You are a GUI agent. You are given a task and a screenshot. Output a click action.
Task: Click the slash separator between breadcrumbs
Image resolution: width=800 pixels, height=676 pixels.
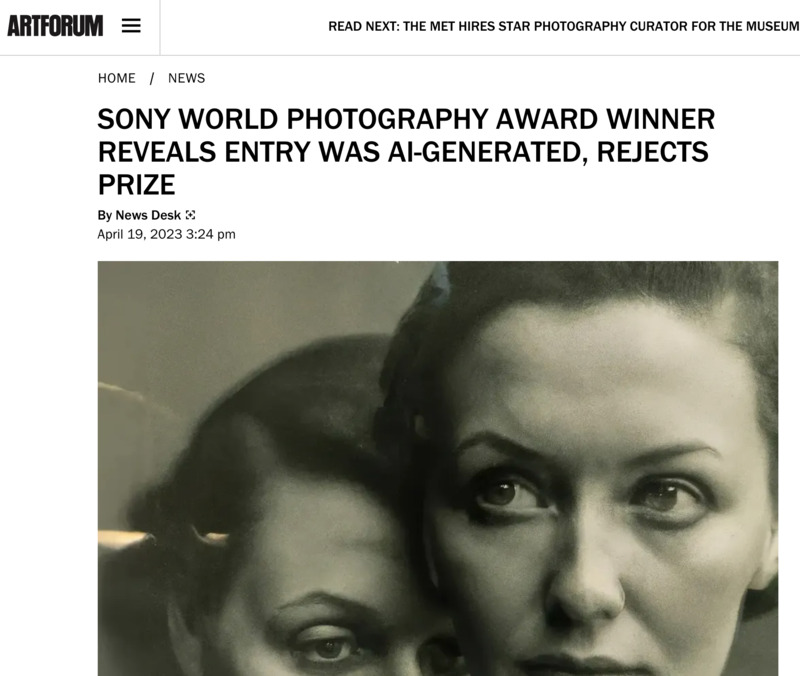[x=152, y=78]
